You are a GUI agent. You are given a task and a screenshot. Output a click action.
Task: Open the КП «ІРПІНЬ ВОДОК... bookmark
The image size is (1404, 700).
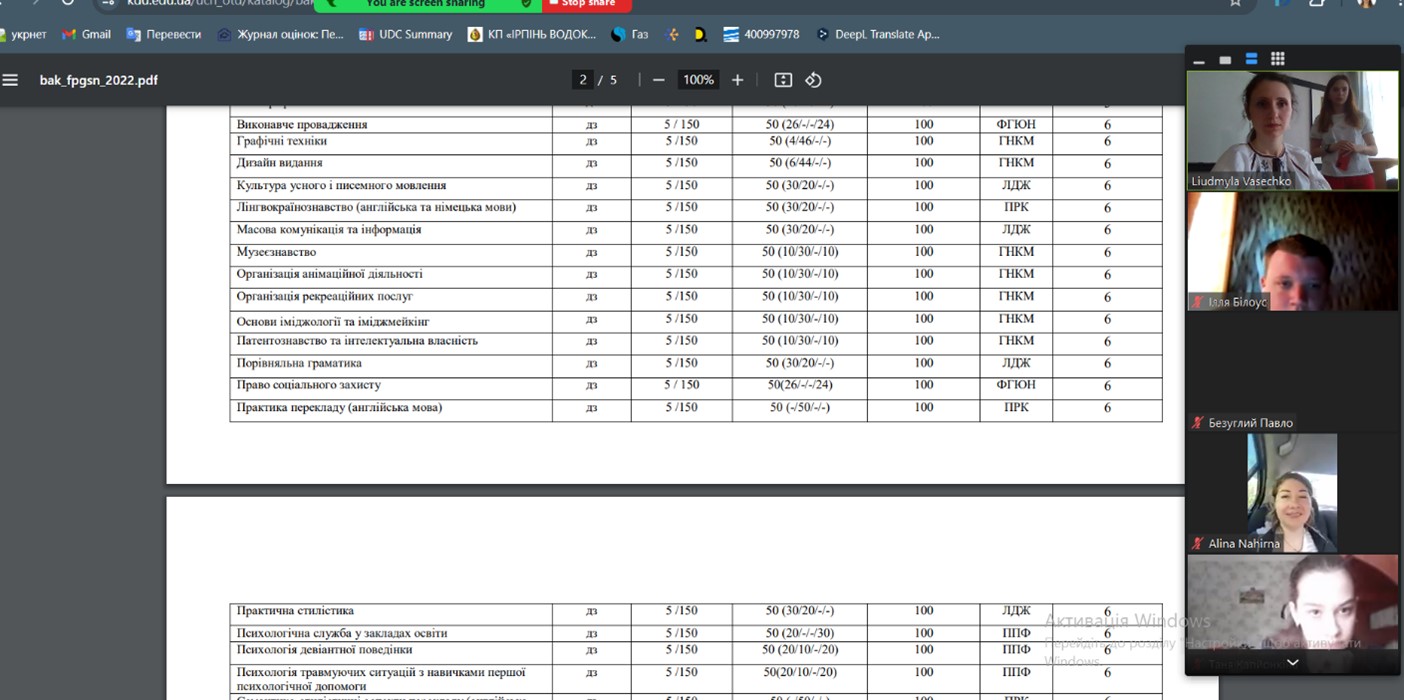coord(532,34)
